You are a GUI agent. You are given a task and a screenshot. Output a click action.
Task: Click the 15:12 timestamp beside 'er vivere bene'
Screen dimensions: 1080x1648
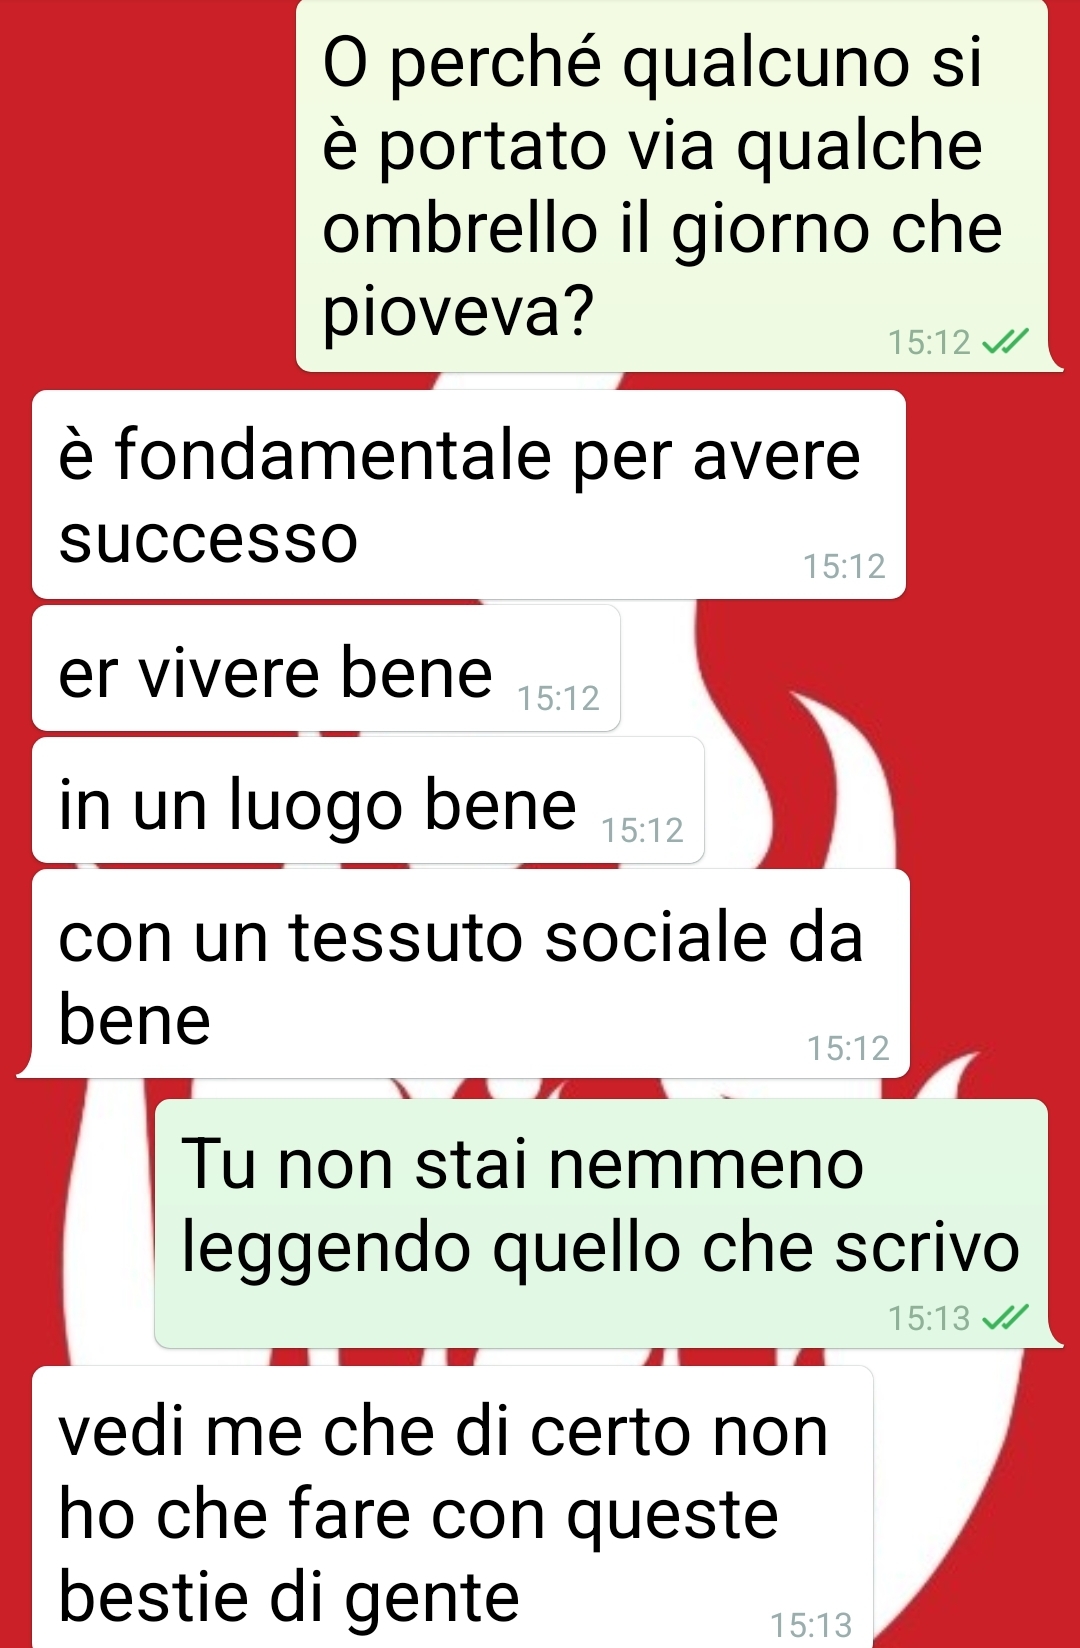[558, 698]
